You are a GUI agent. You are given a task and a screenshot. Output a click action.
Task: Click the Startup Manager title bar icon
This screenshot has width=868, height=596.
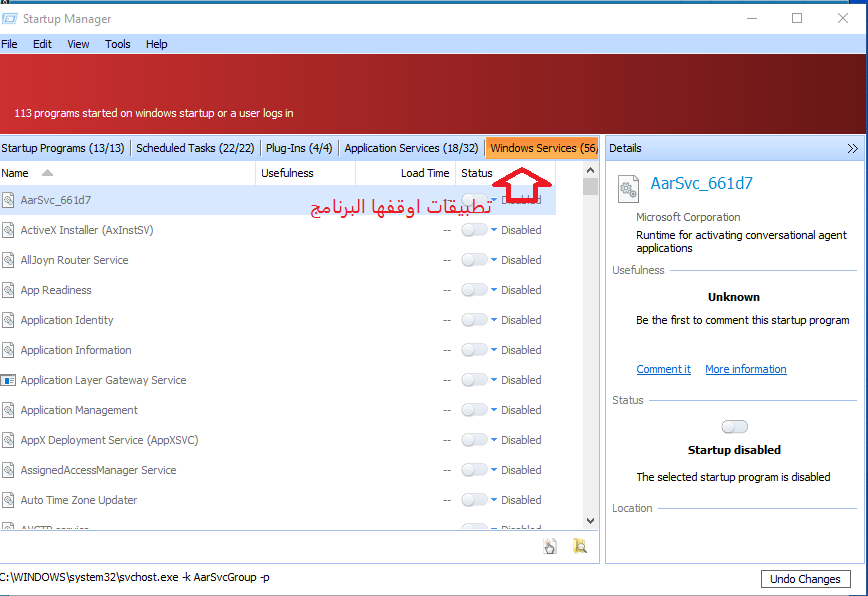point(9,19)
